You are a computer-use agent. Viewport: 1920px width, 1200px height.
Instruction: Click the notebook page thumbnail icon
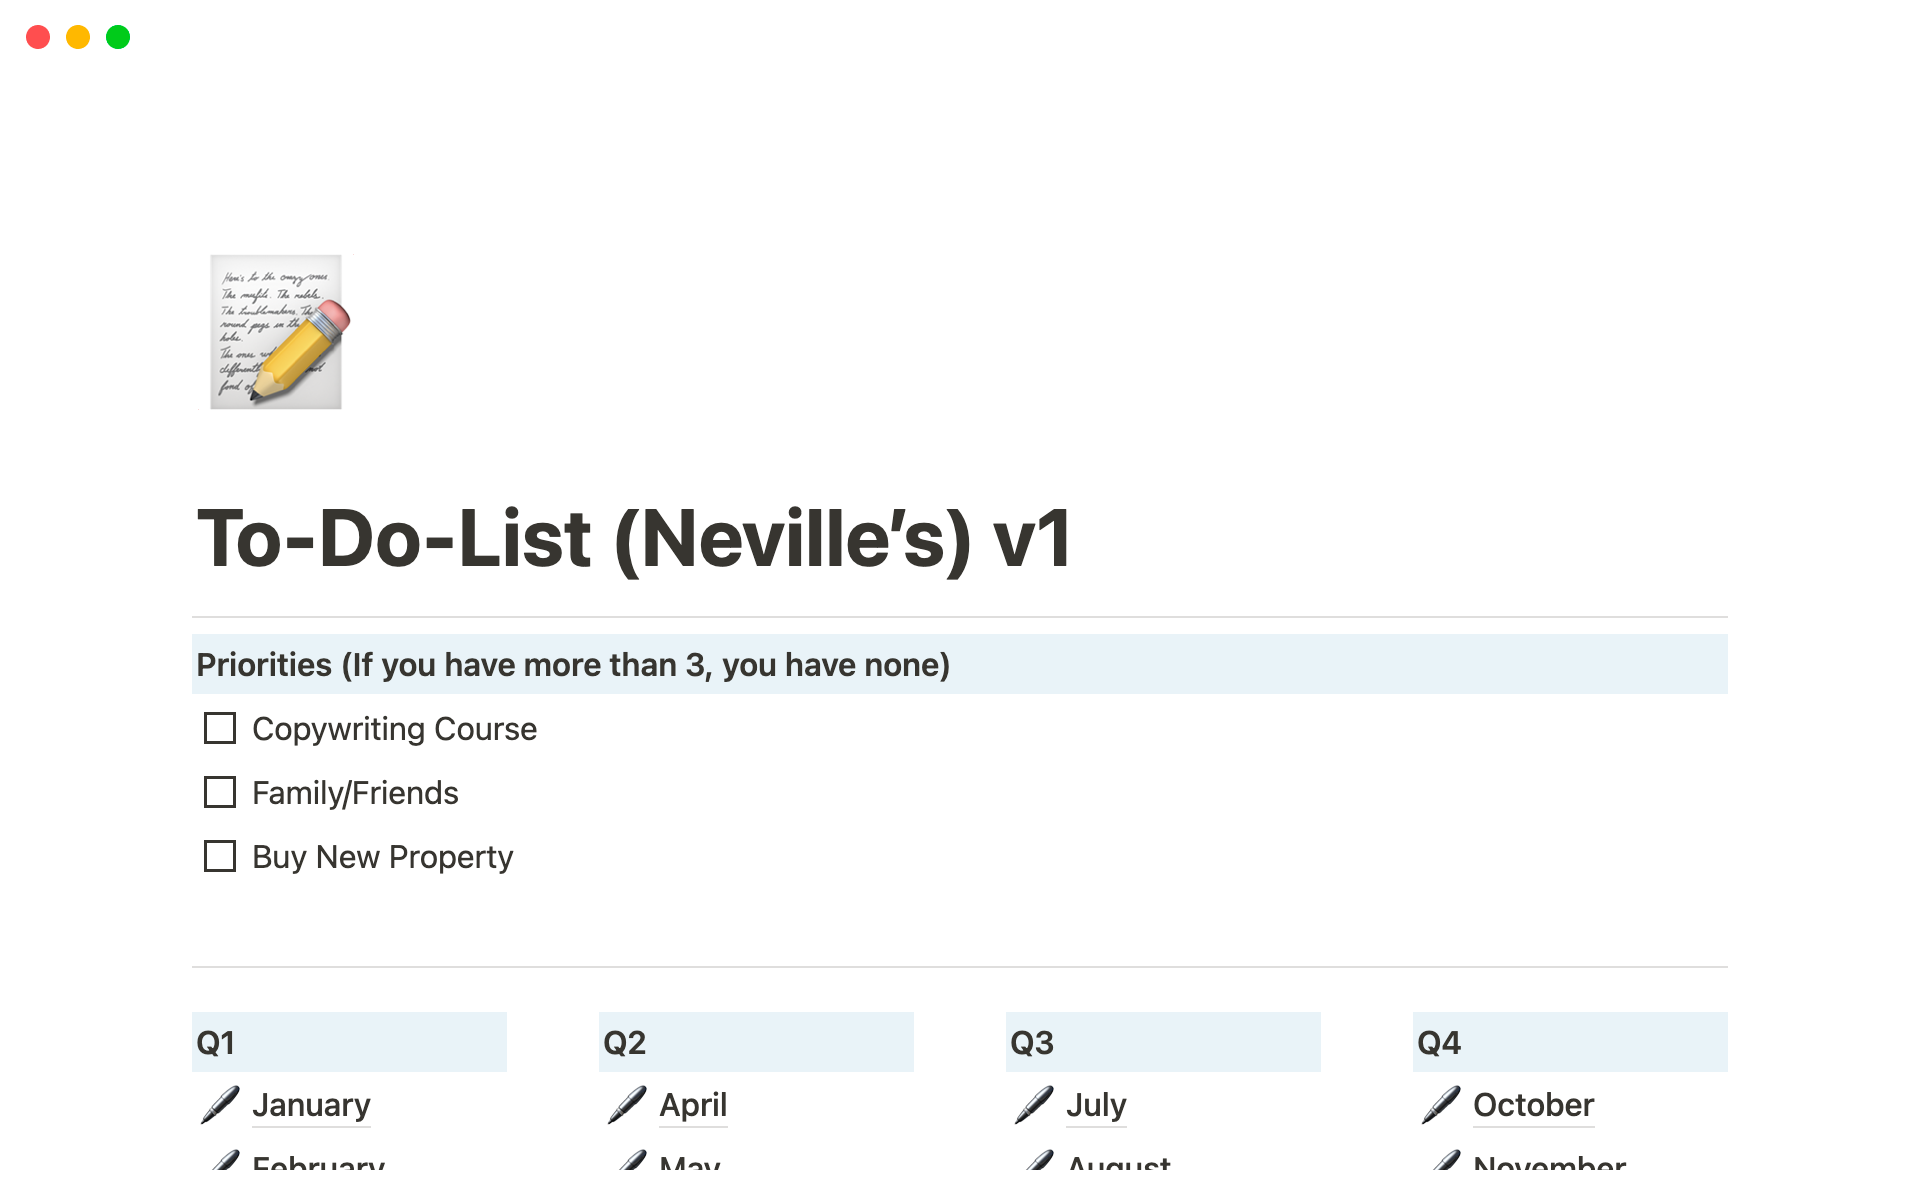tap(276, 332)
